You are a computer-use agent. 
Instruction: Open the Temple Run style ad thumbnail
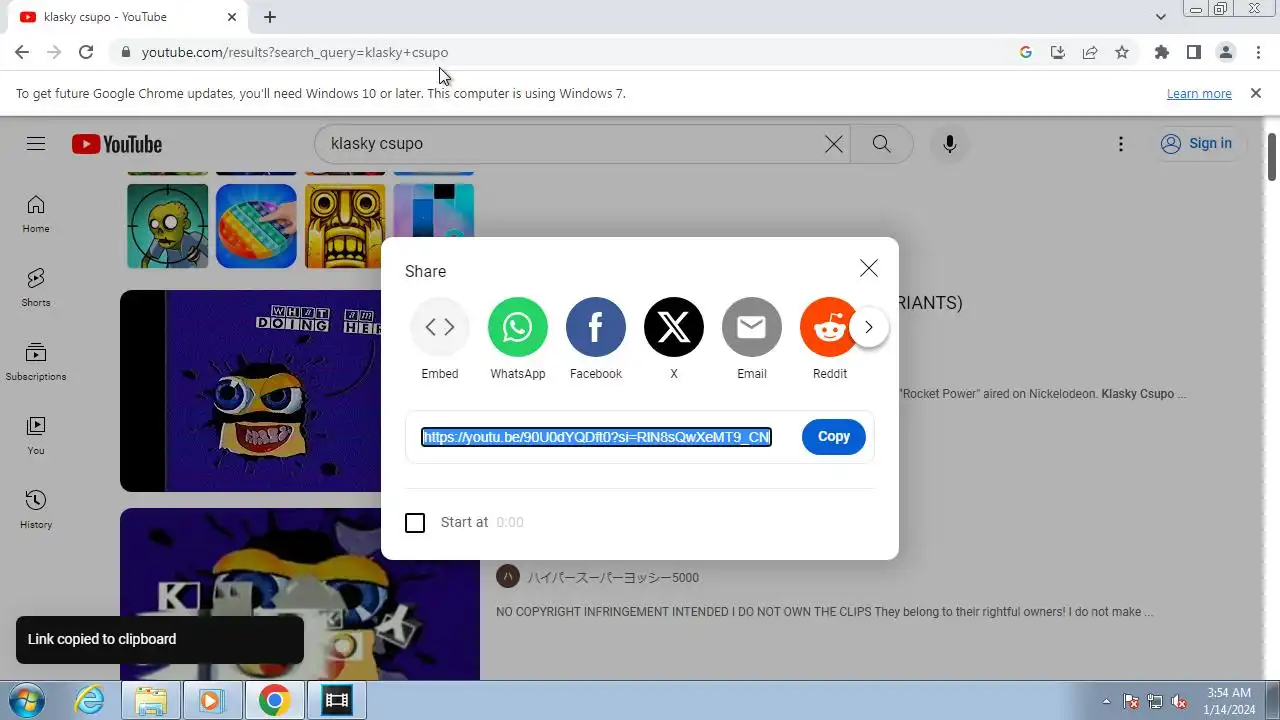[x=345, y=226]
